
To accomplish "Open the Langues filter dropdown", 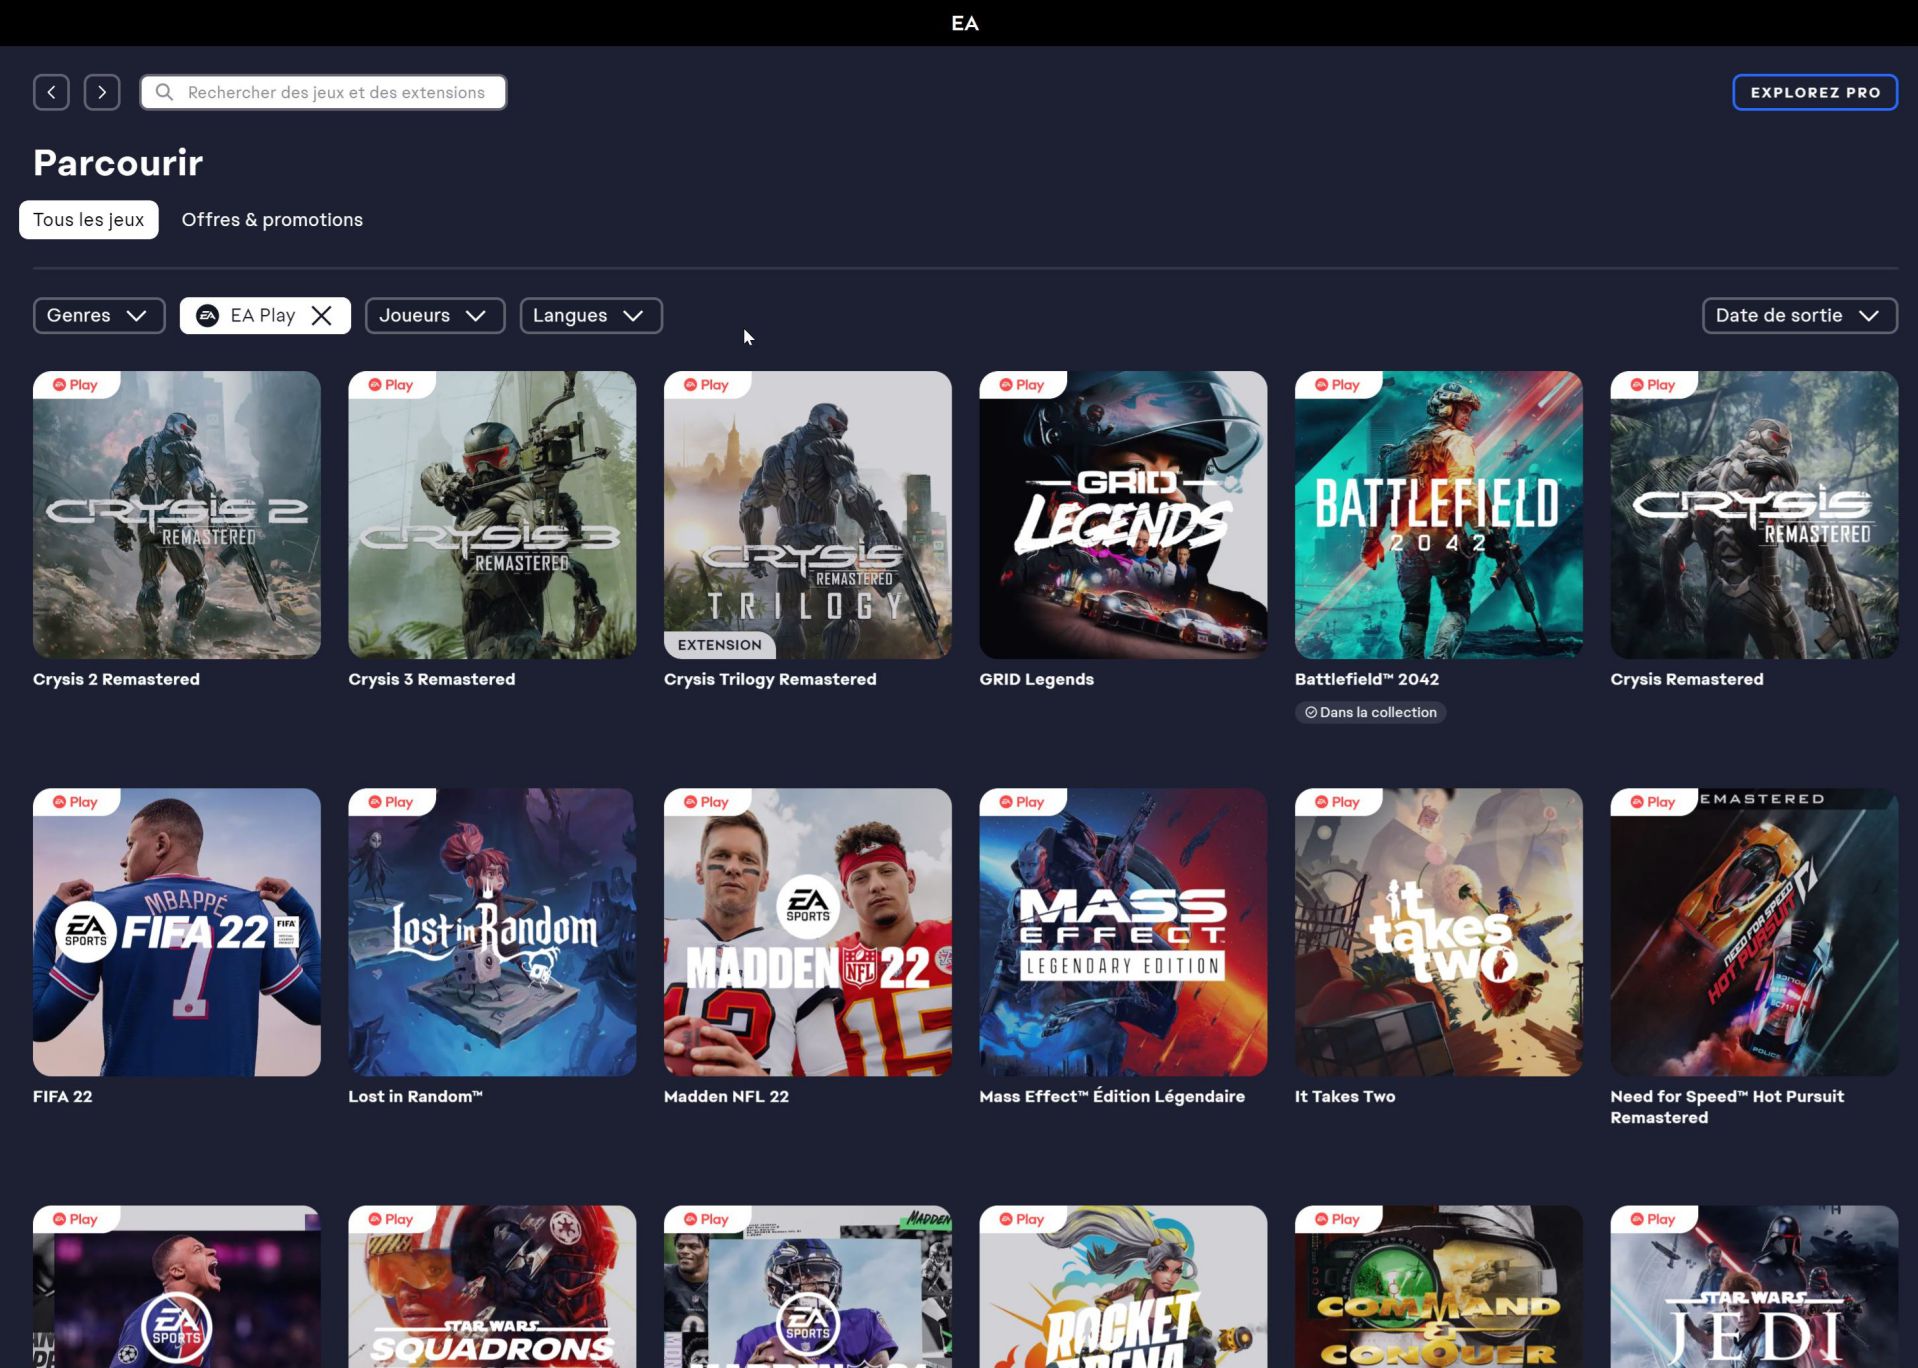I will 590,316.
